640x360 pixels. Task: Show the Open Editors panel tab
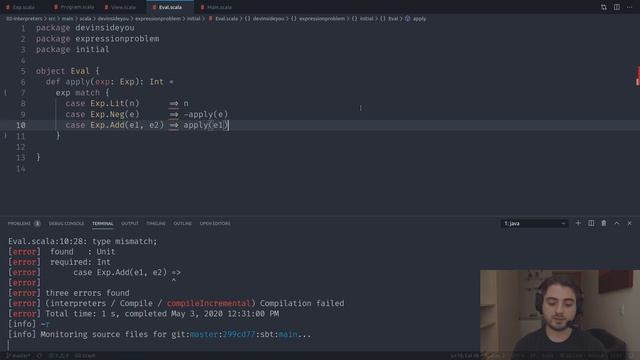[x=215, y=223]
